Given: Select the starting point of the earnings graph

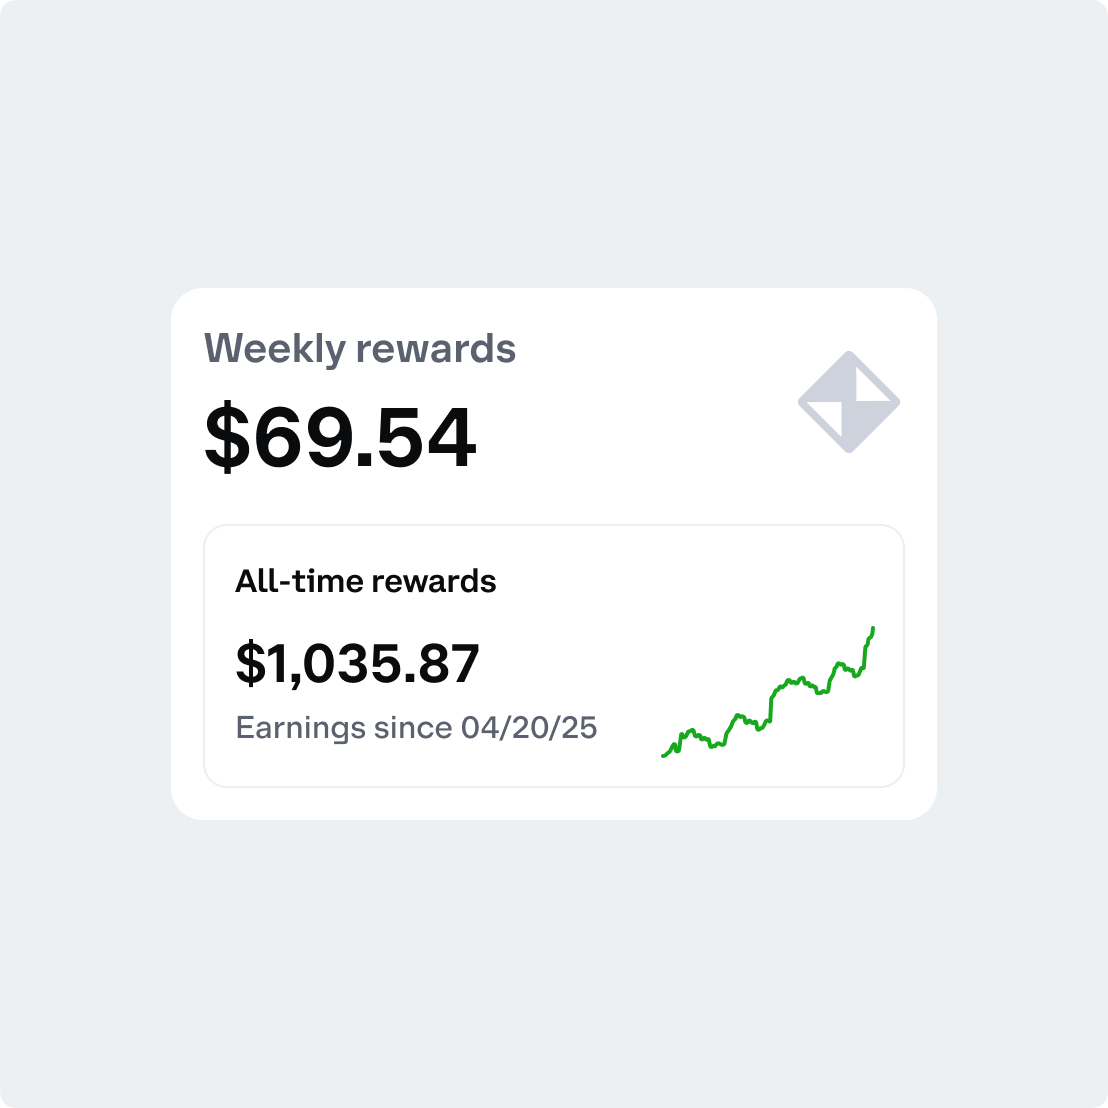Looking at the screenshot, I should click(663, 756).
